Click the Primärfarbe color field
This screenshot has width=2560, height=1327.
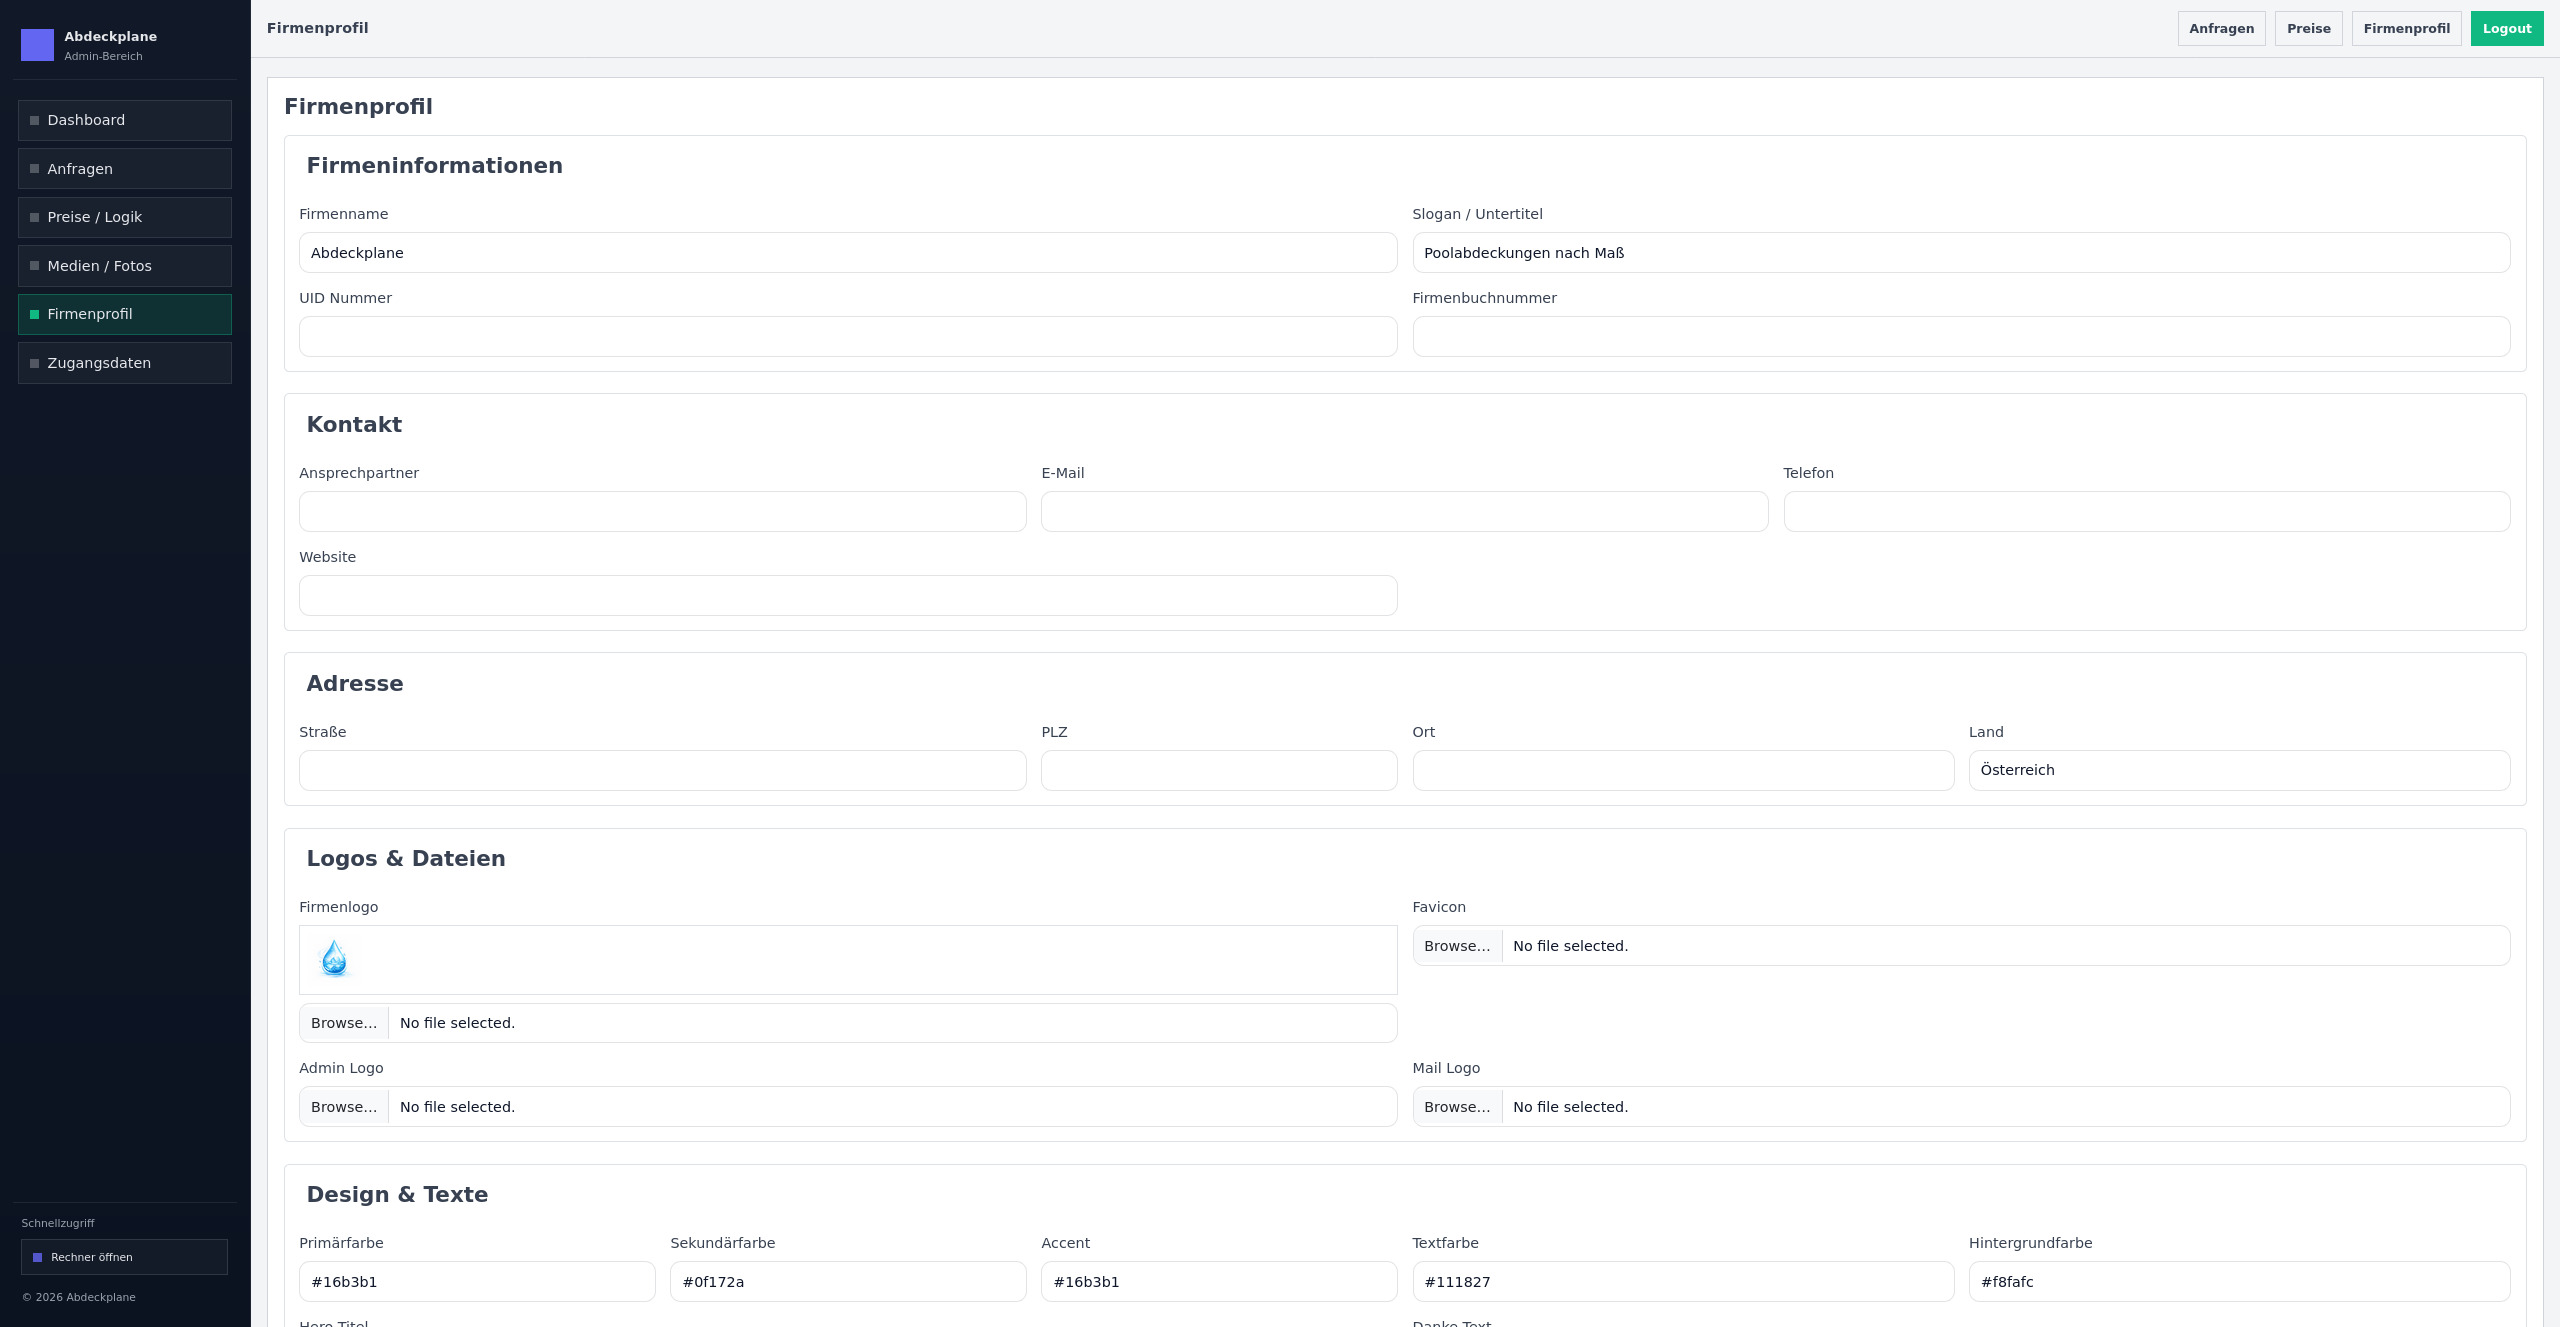[x=477, y=1282]
